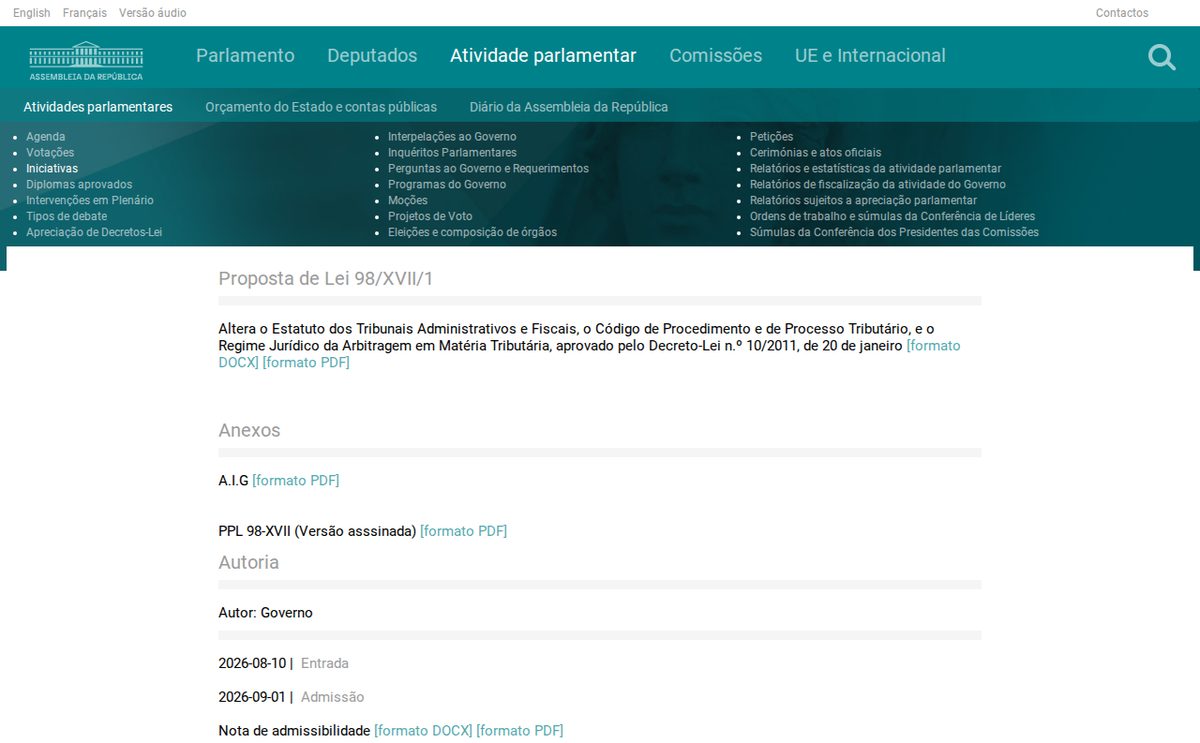This screenshot has height=743, width=1200.
Task: Select the Atividades parlamentares tab
Action: (x=98, y=107)
